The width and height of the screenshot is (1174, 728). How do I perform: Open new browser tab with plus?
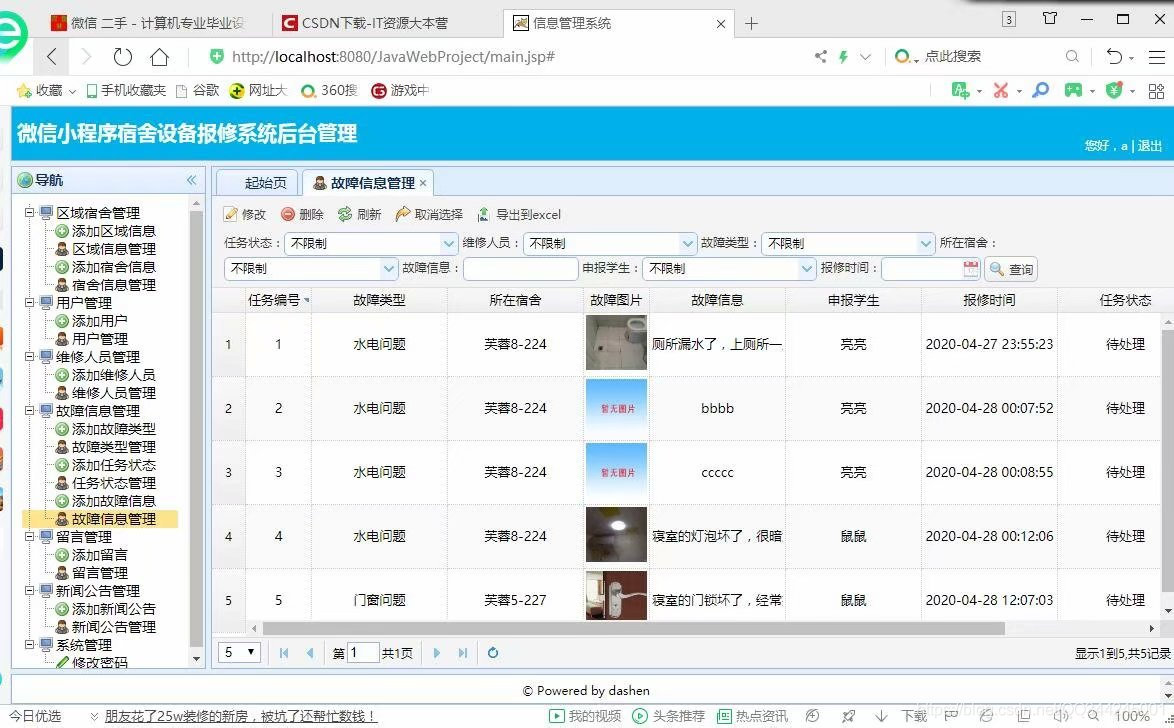[x=751, y=24]
